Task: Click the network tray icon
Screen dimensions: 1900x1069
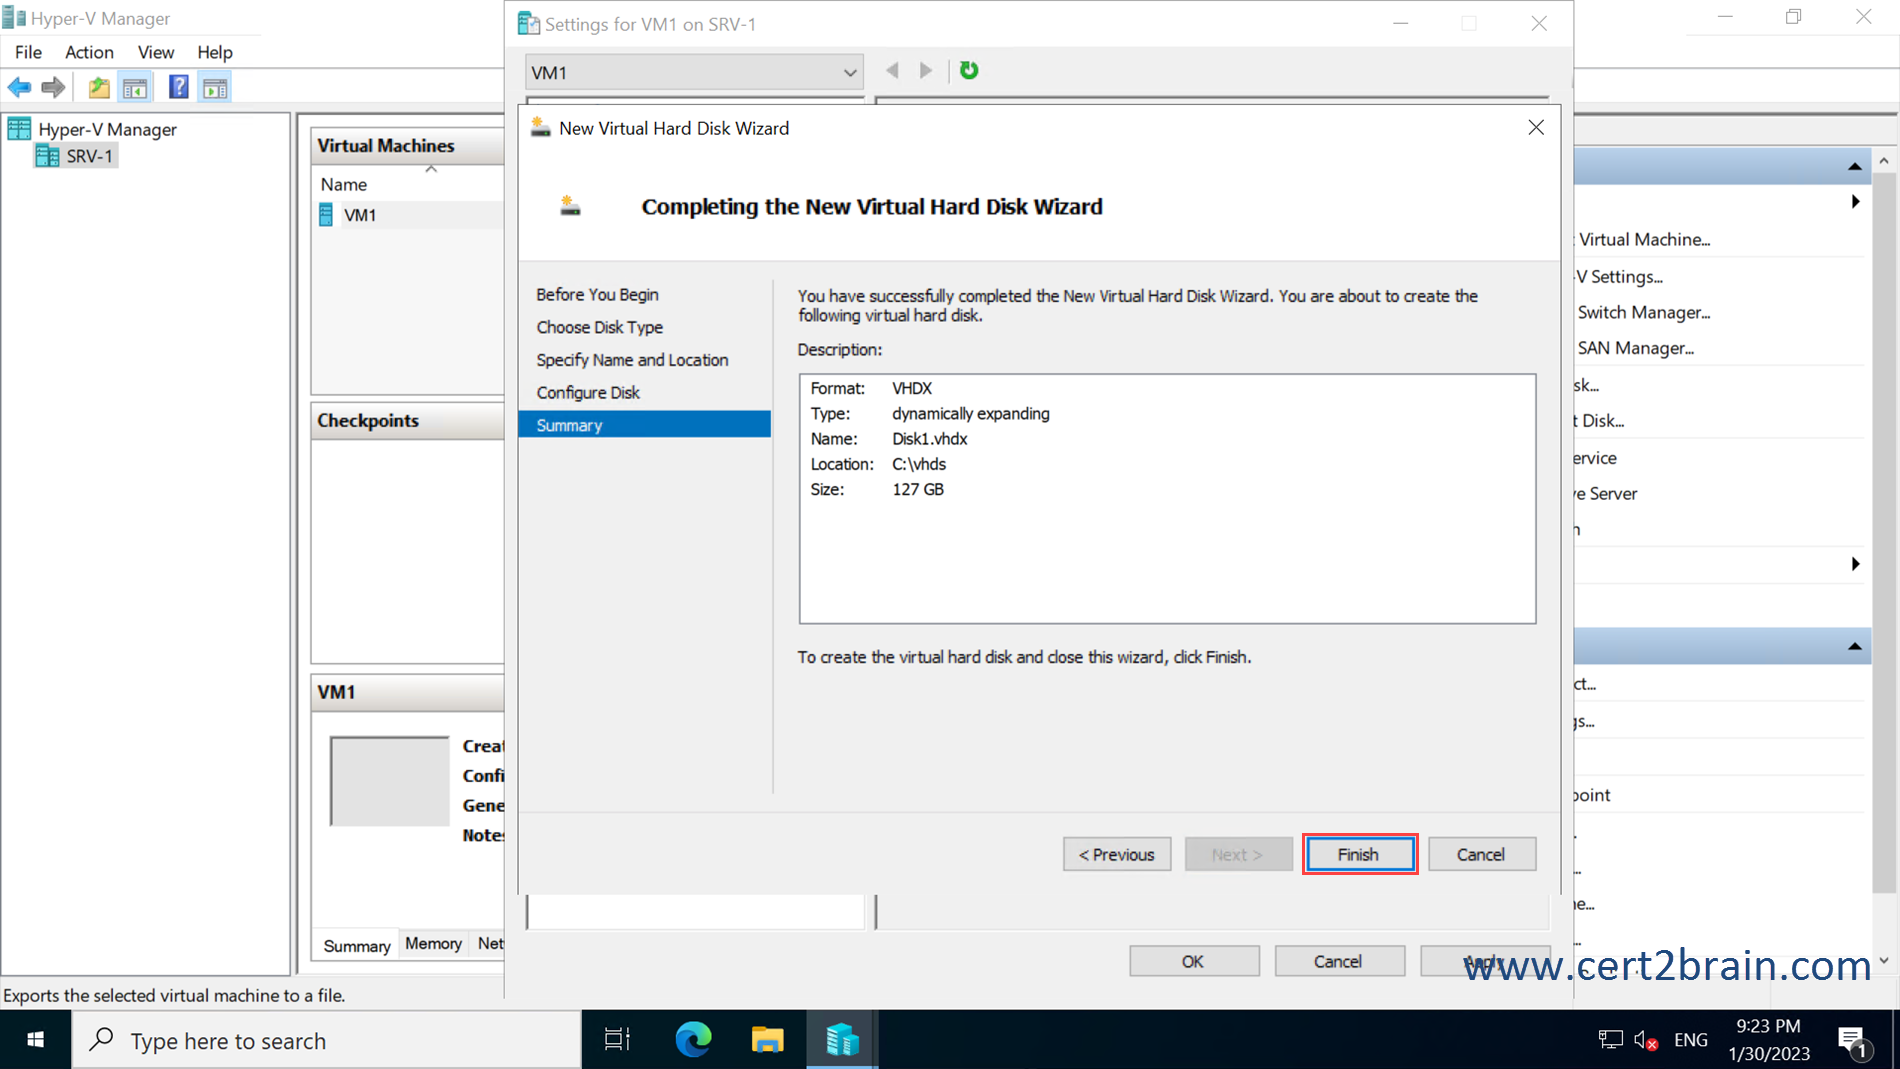Action: 1610,1040
